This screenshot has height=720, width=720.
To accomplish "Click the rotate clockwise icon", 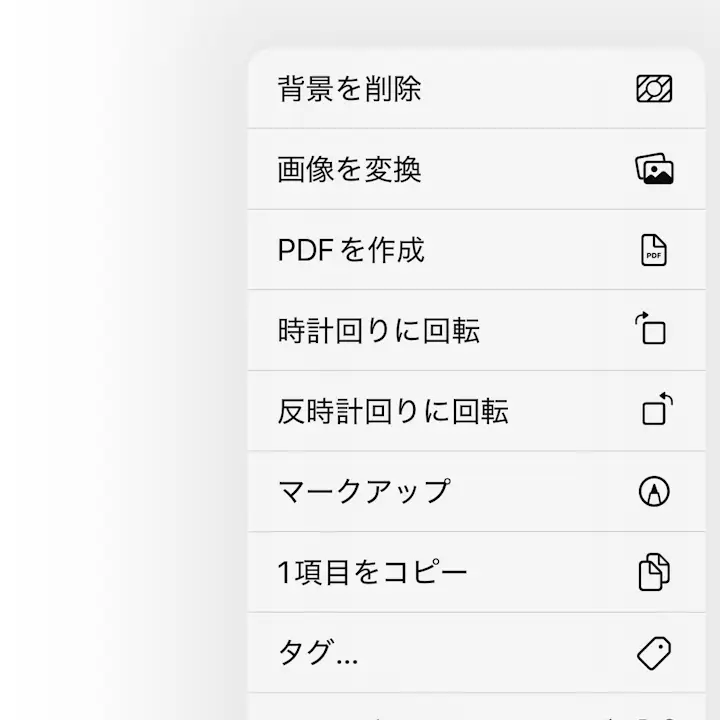I will (652, 329).
